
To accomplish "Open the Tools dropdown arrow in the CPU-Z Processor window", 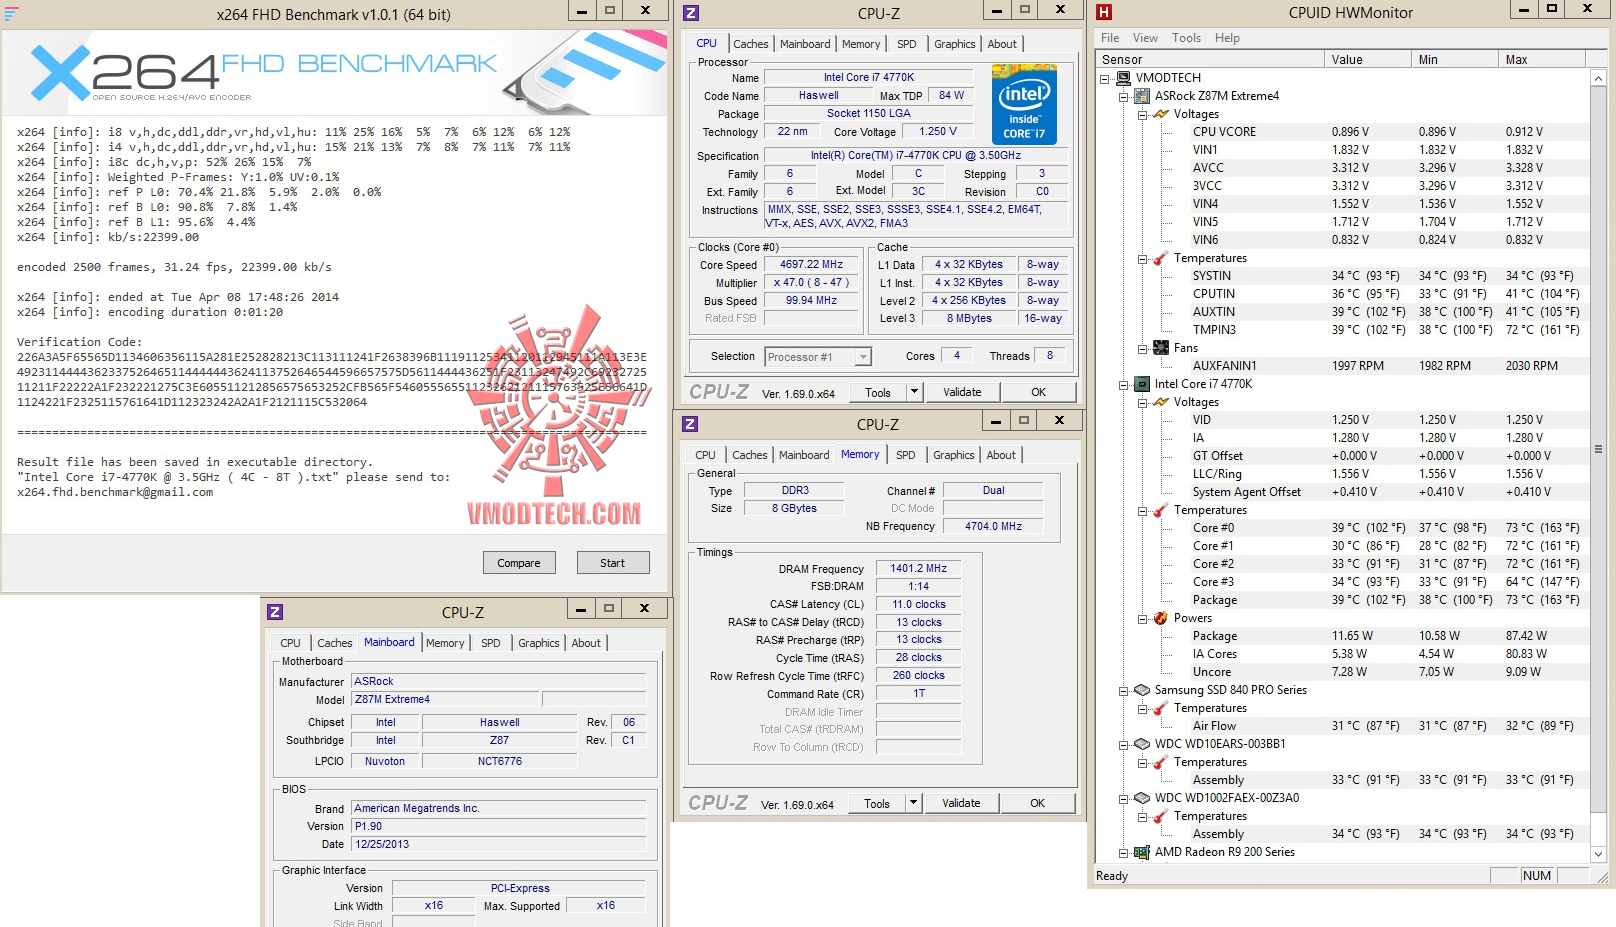I will [914, 392].
